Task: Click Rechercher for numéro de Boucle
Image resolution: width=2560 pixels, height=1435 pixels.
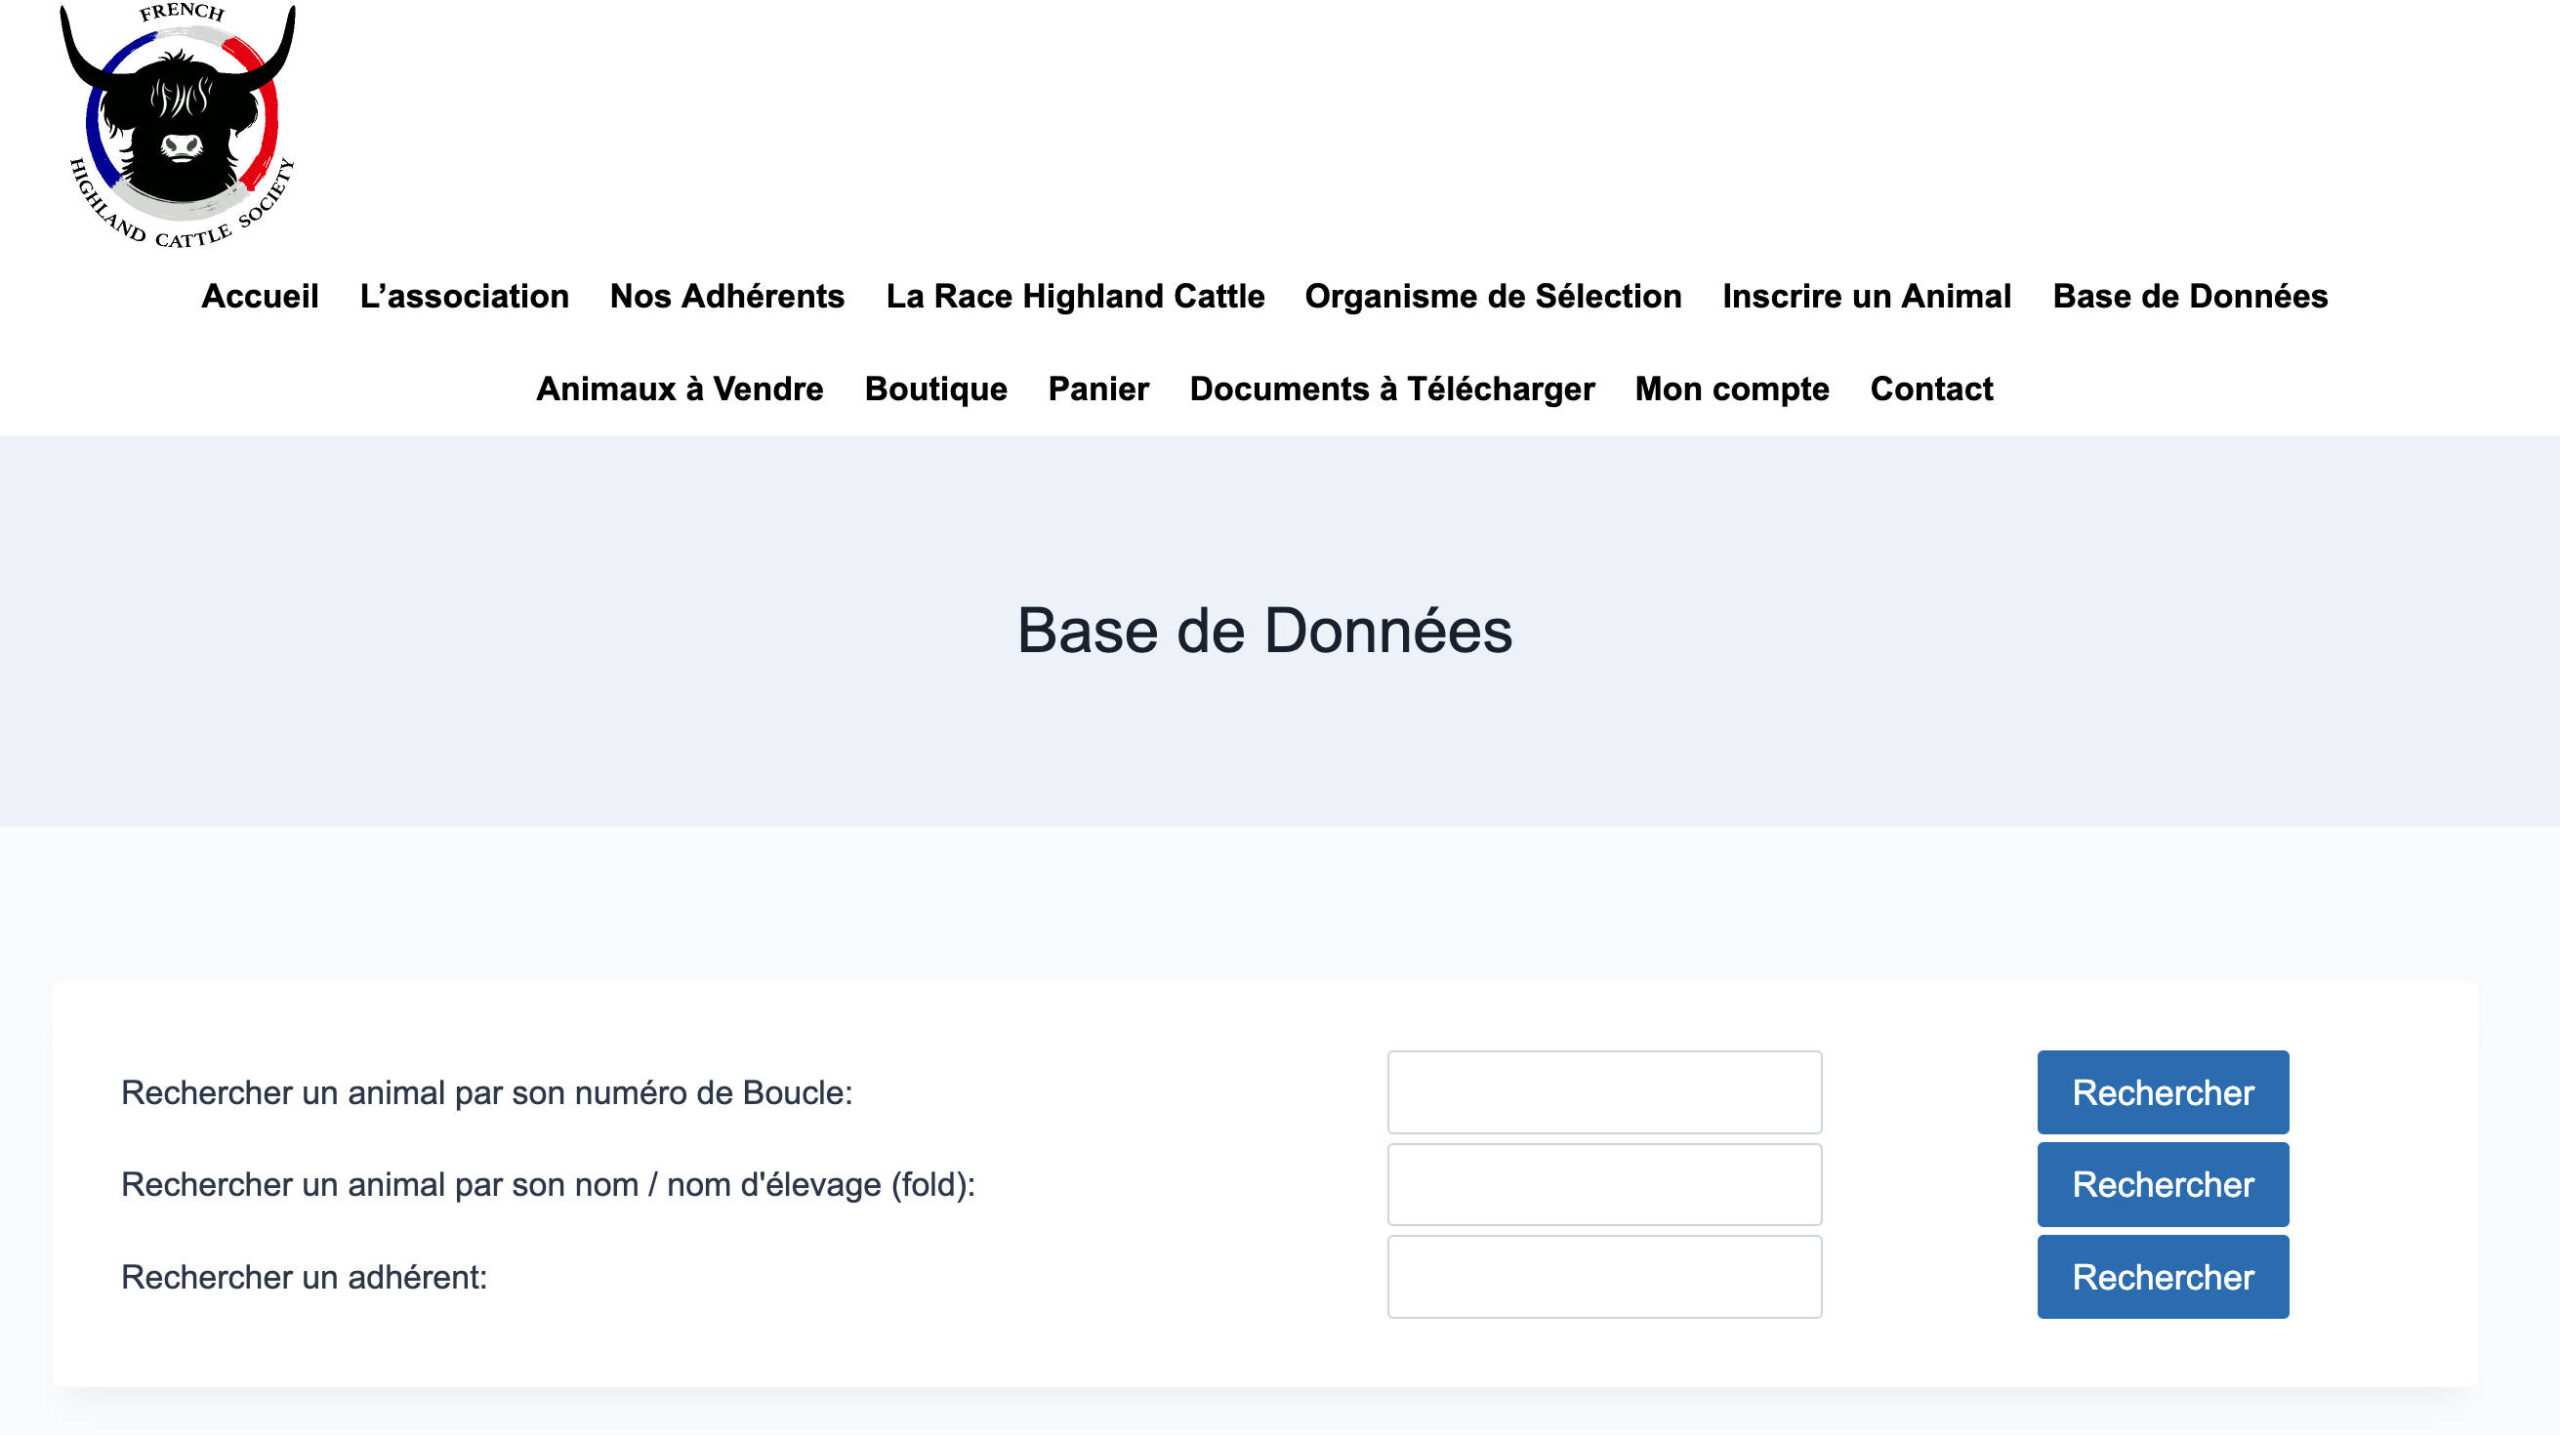Action: pyautogui.click(x=2163, y=1092)
